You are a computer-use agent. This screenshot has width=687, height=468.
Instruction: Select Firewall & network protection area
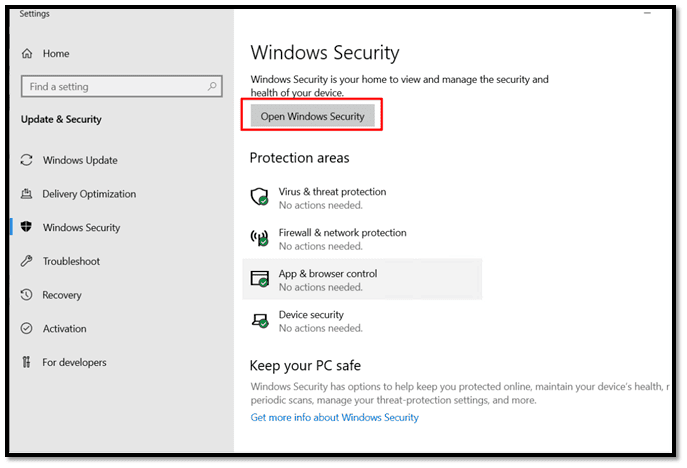coord(342,233)
